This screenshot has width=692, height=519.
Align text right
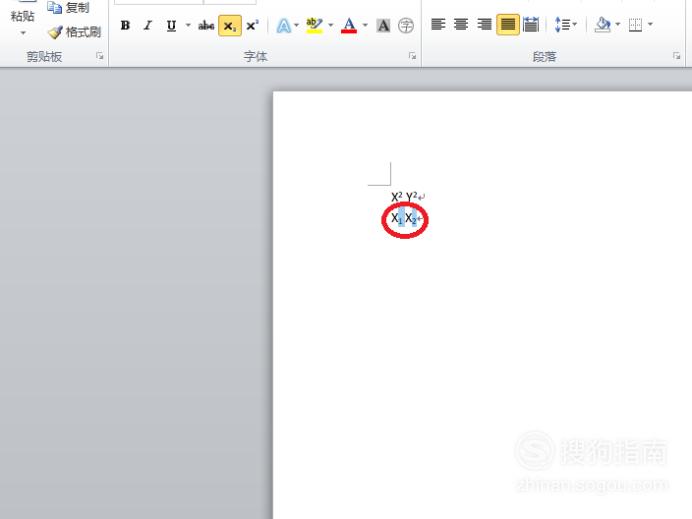tap(485, 24)
